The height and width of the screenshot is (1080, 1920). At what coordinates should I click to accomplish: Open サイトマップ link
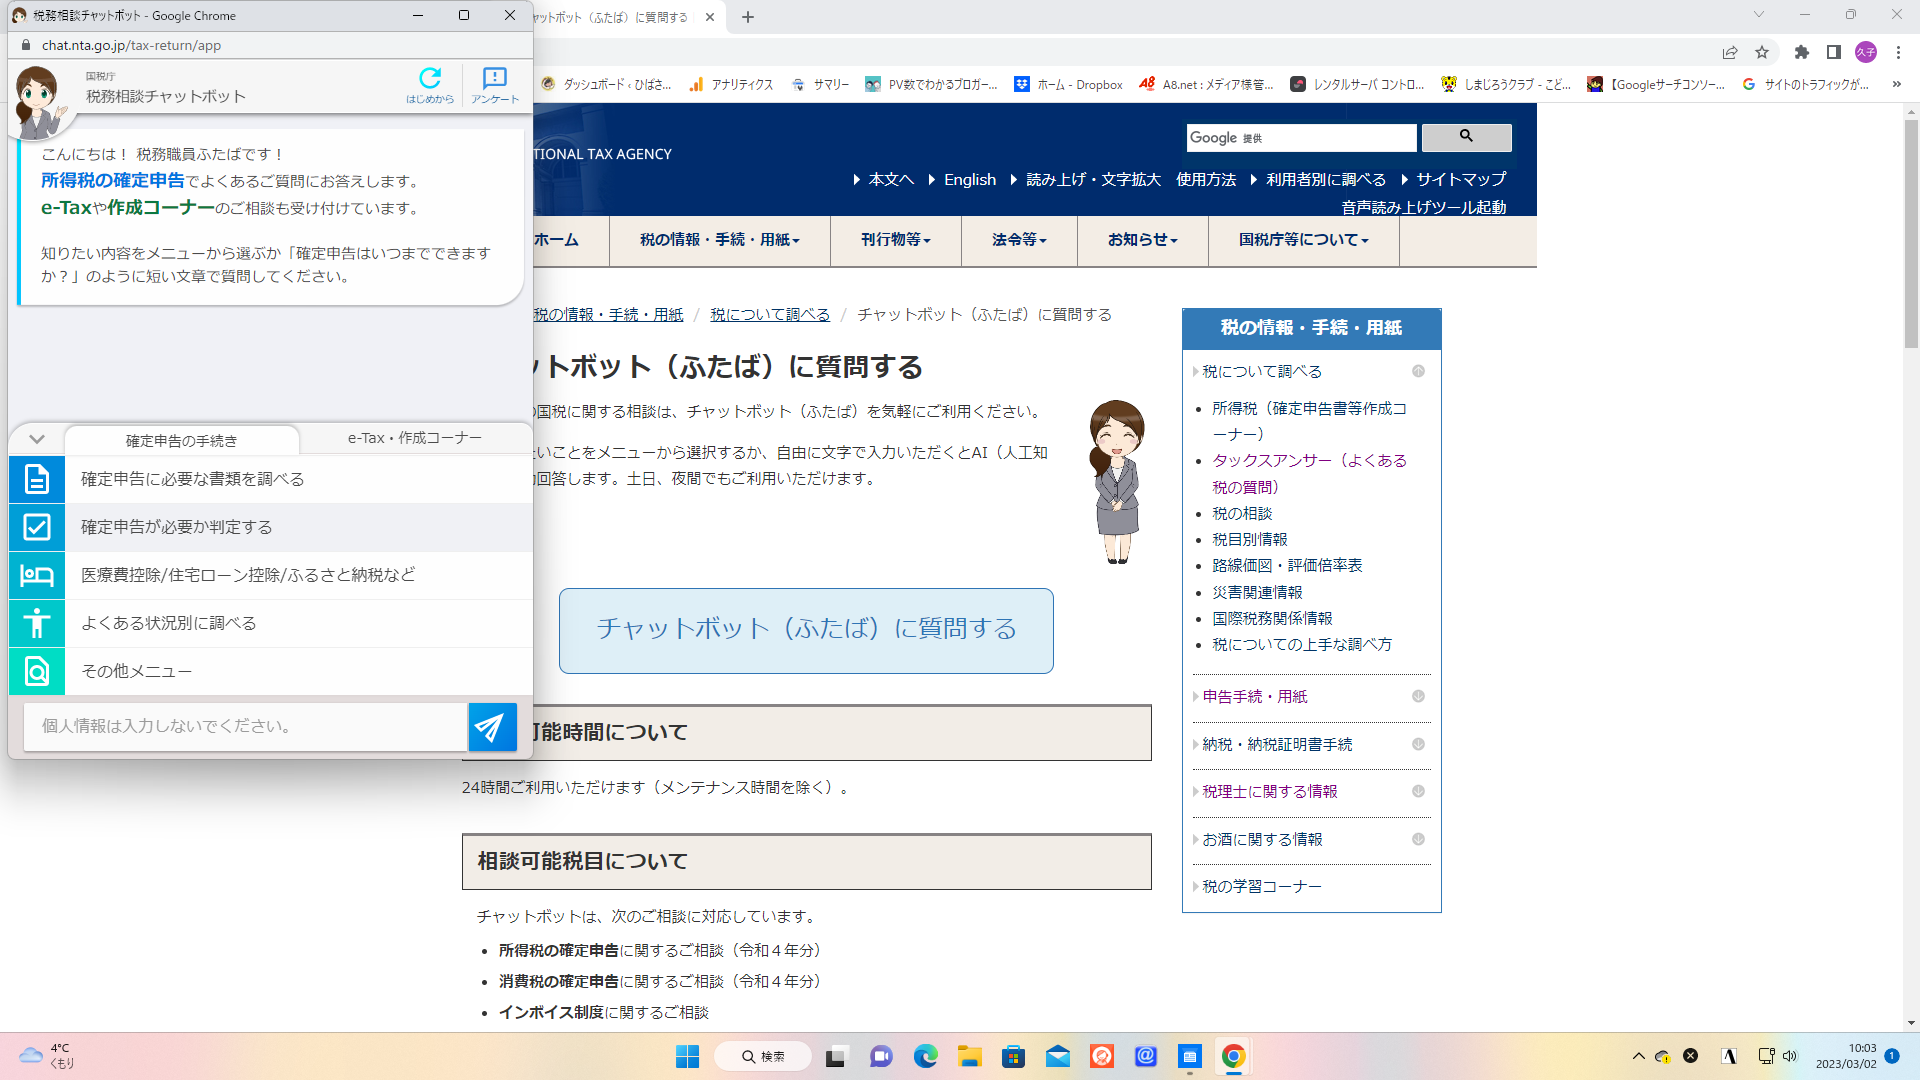1461,180
